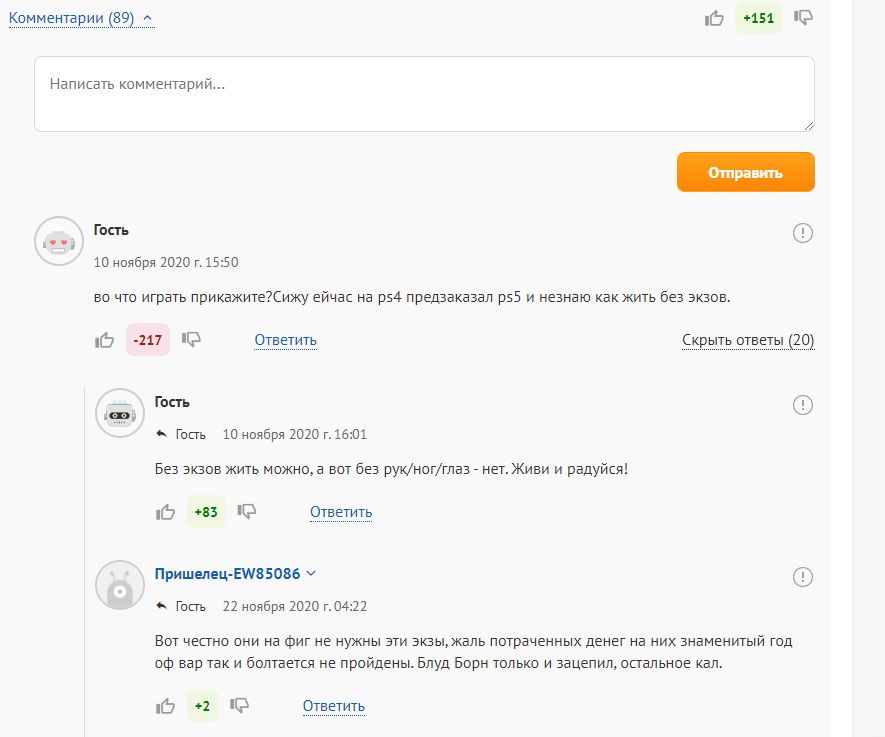Click the -217 rating badge
Image resolution: width=885 pixels, height=737 pixels.
pyautogui.click(x=148, y=340)
